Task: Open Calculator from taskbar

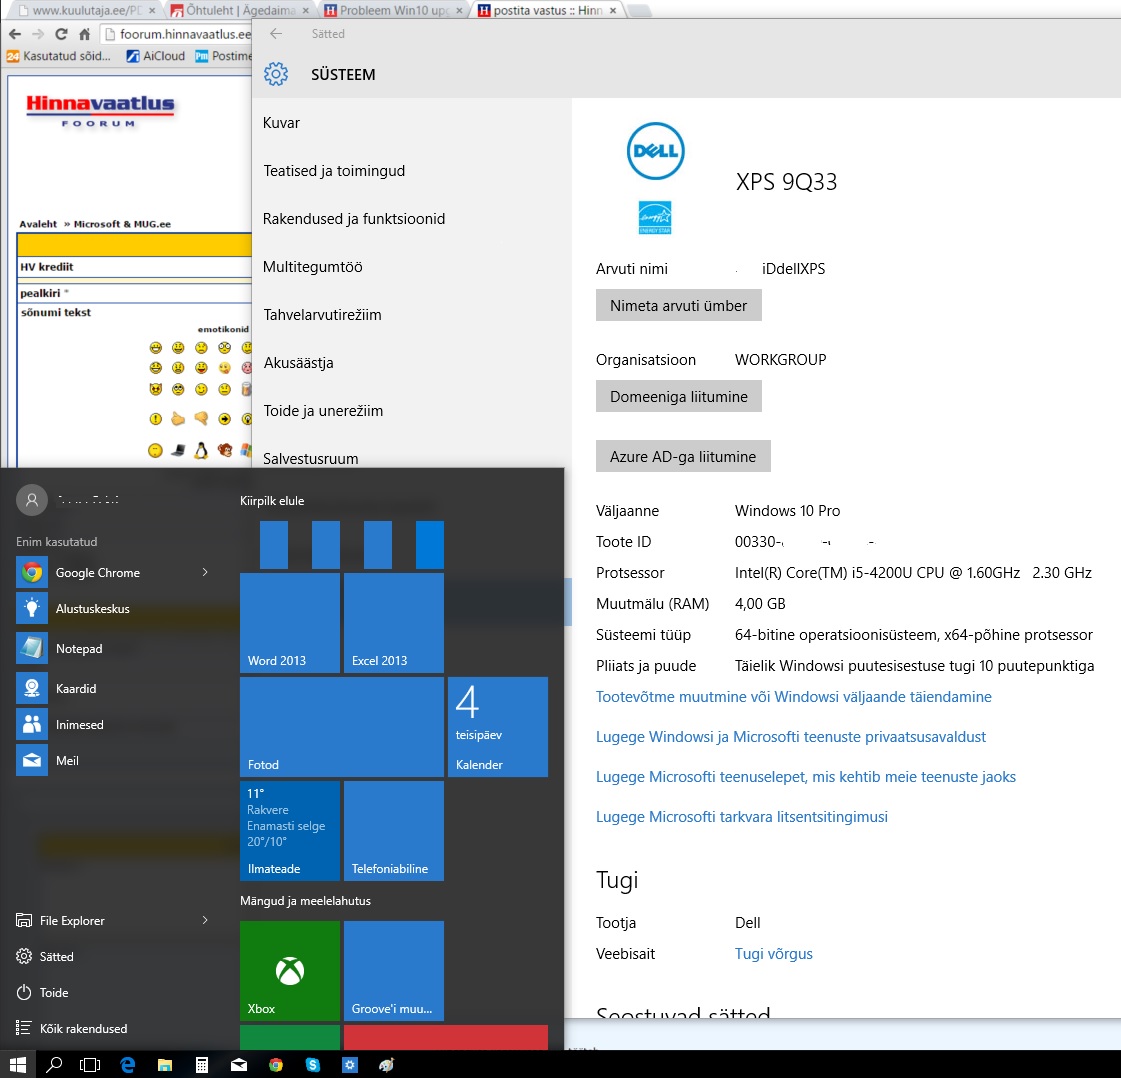Action: coord(202,1064)
